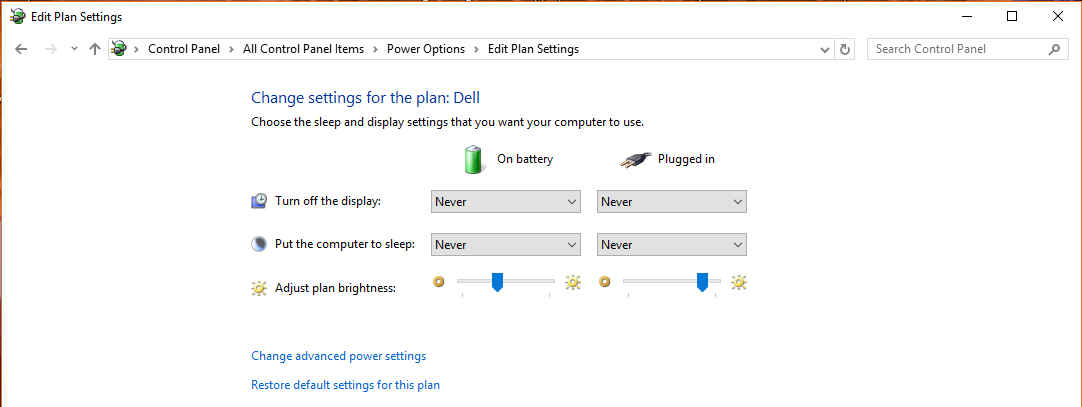Click Restore default settings for this plan
This screenshot has height=407, width=1082.
pyautogui.click(x=346, y=385)
